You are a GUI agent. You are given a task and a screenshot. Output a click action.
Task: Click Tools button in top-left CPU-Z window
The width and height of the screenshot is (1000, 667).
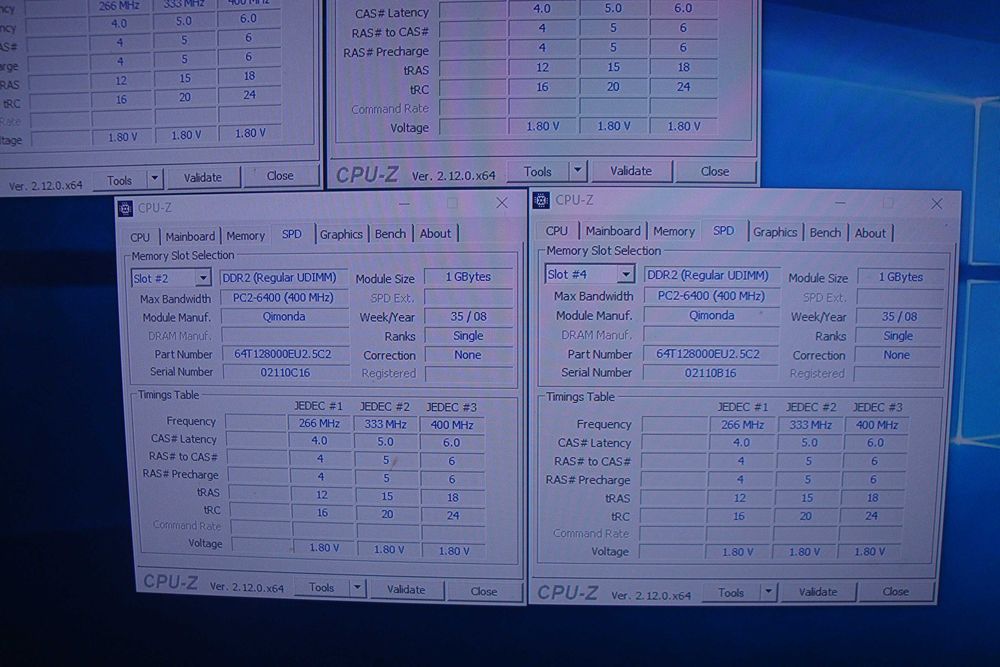pos(119,180)
